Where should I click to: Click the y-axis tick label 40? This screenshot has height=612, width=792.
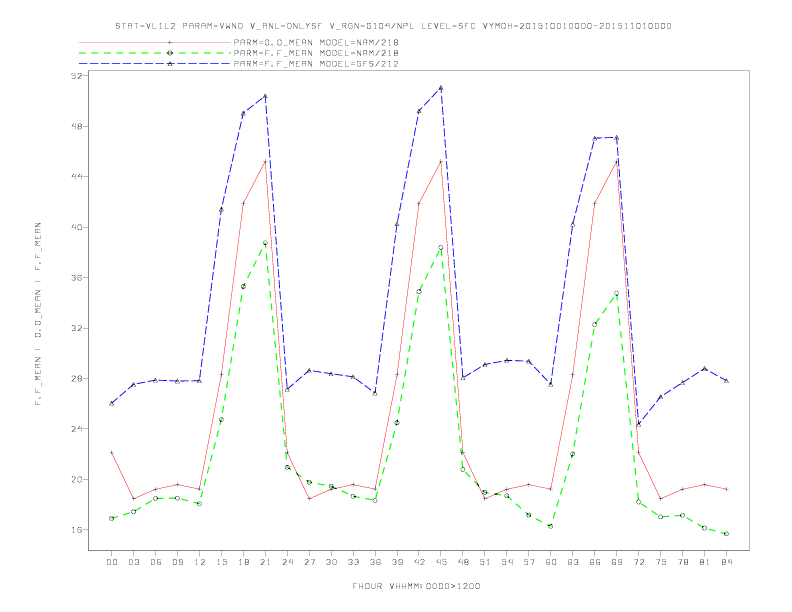(x=75, y=227)
